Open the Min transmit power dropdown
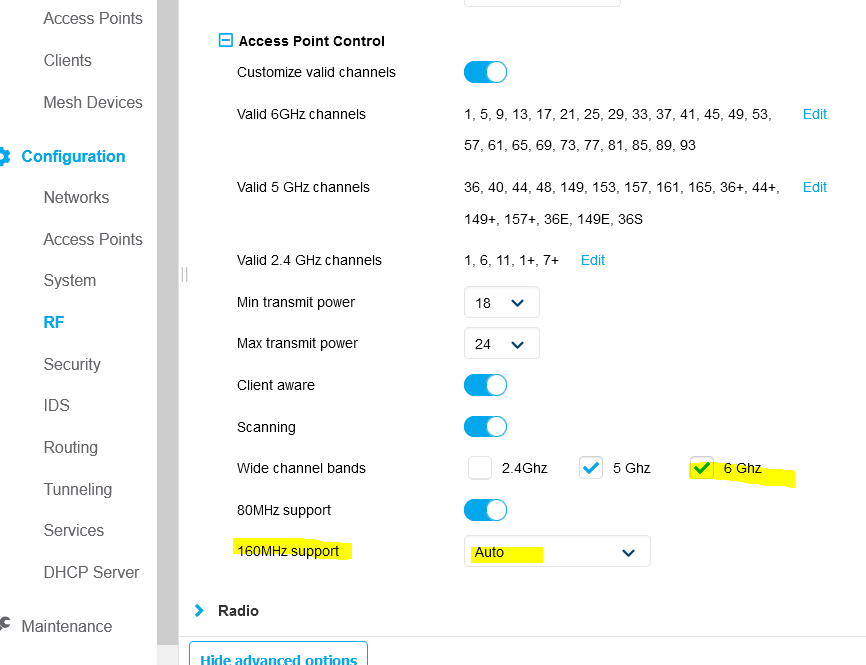The width and height of the screenshot is (866, 665). 501,302
